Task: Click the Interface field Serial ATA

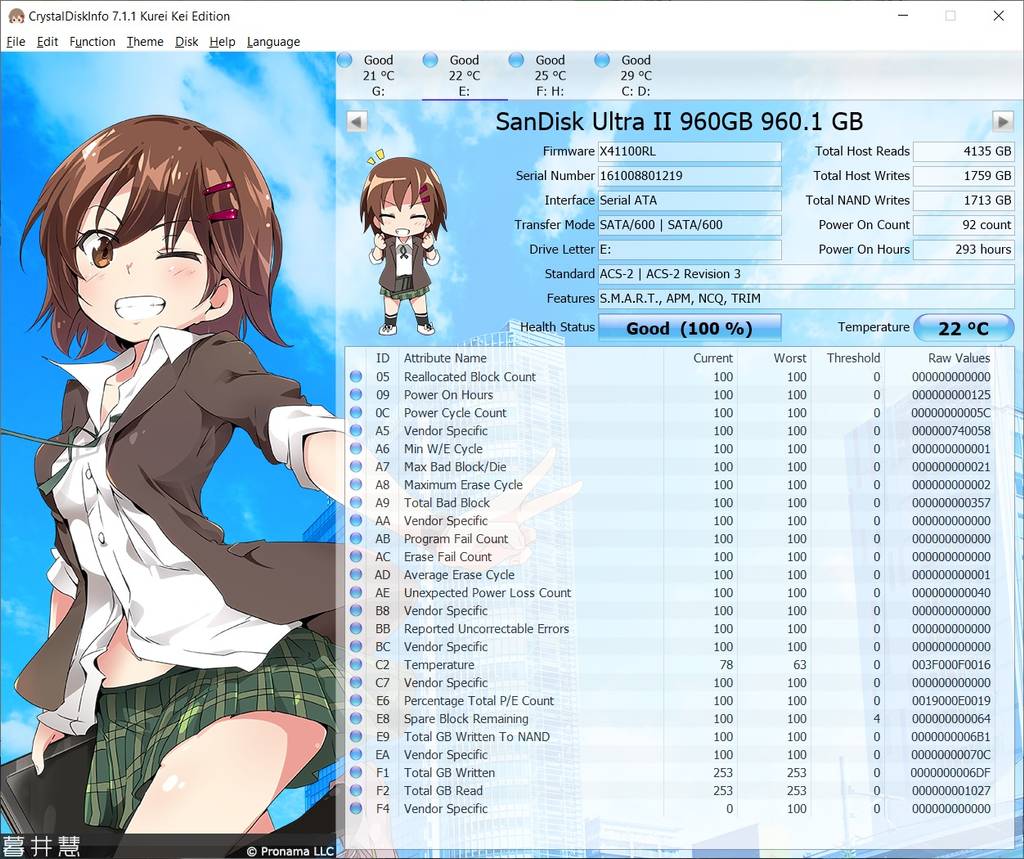Action: coord(690,201)
